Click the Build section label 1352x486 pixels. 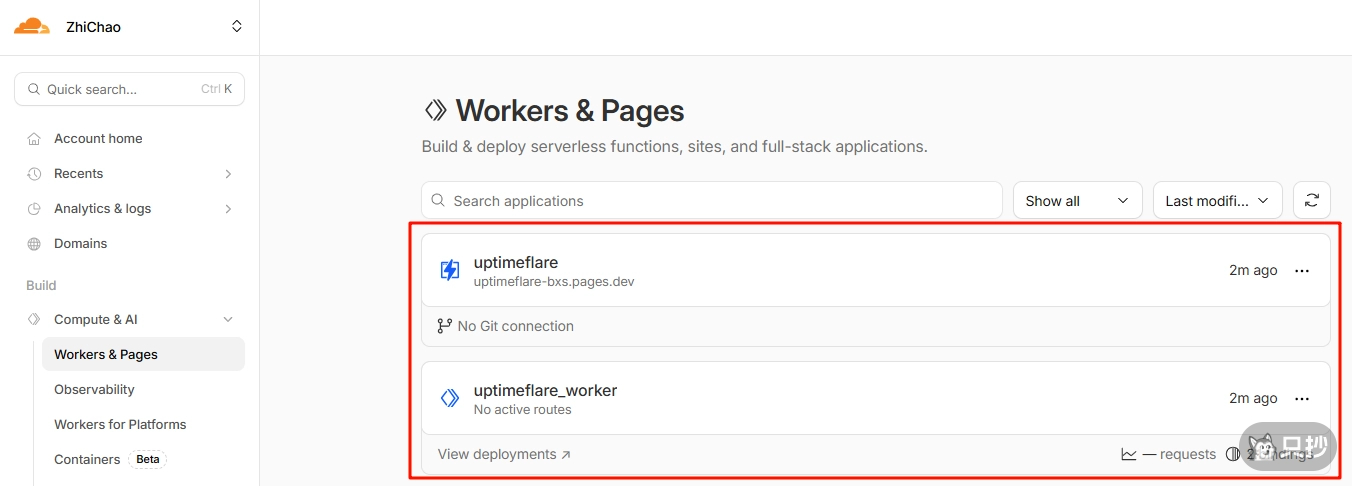pos(41,285)
